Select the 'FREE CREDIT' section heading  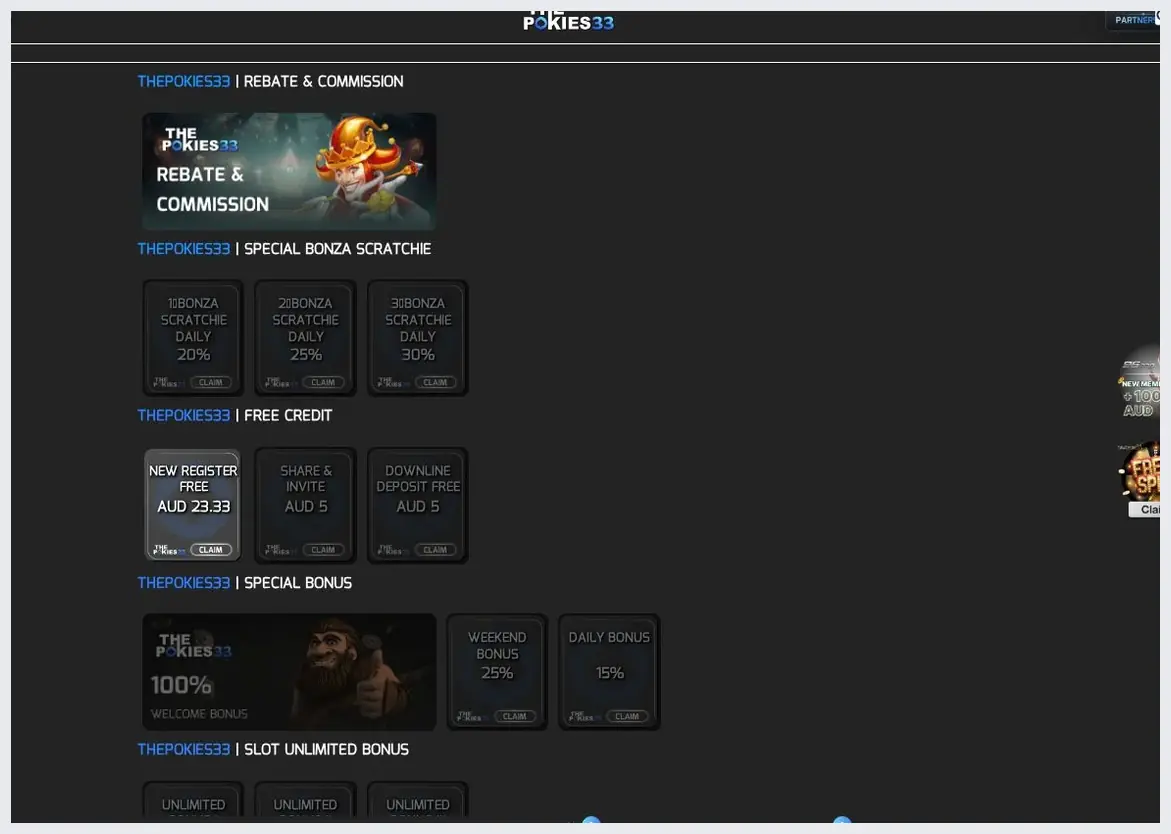click(x=288, y=415)
